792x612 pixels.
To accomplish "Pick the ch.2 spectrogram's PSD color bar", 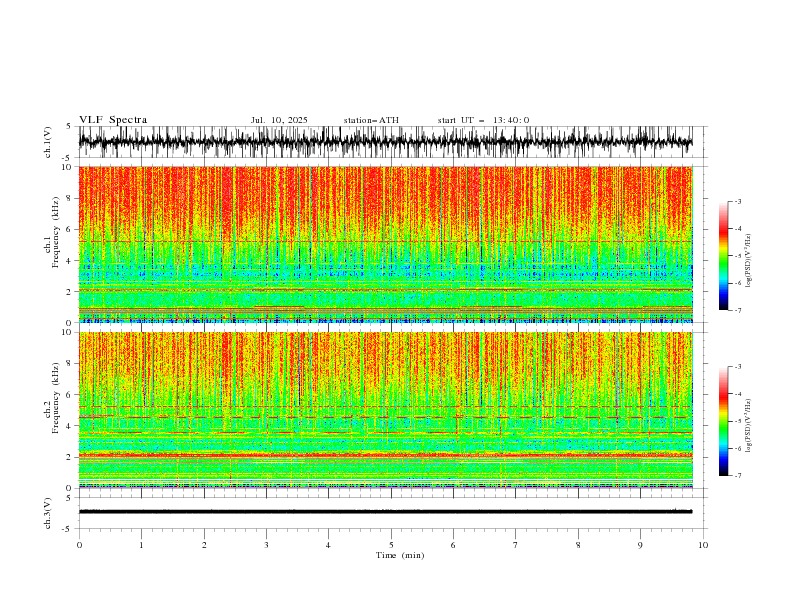I will coord(723,421).
